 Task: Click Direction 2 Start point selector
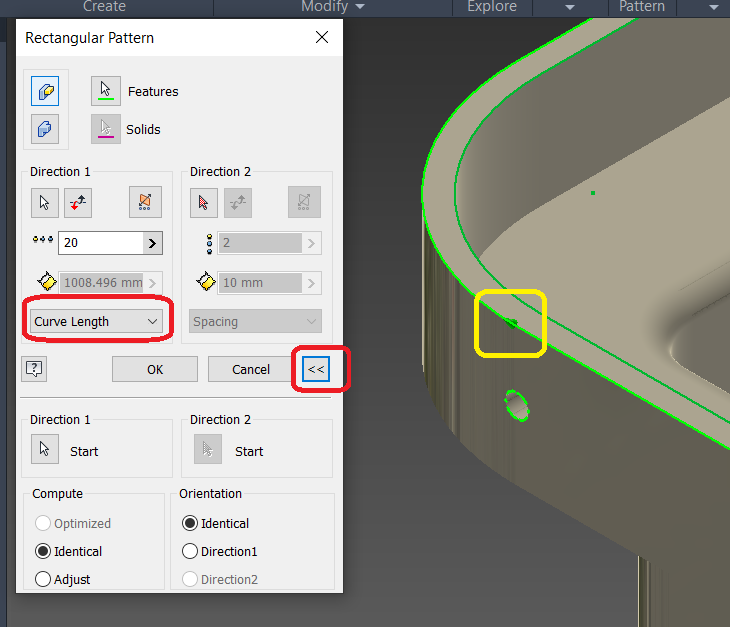(x=208, y=449)
